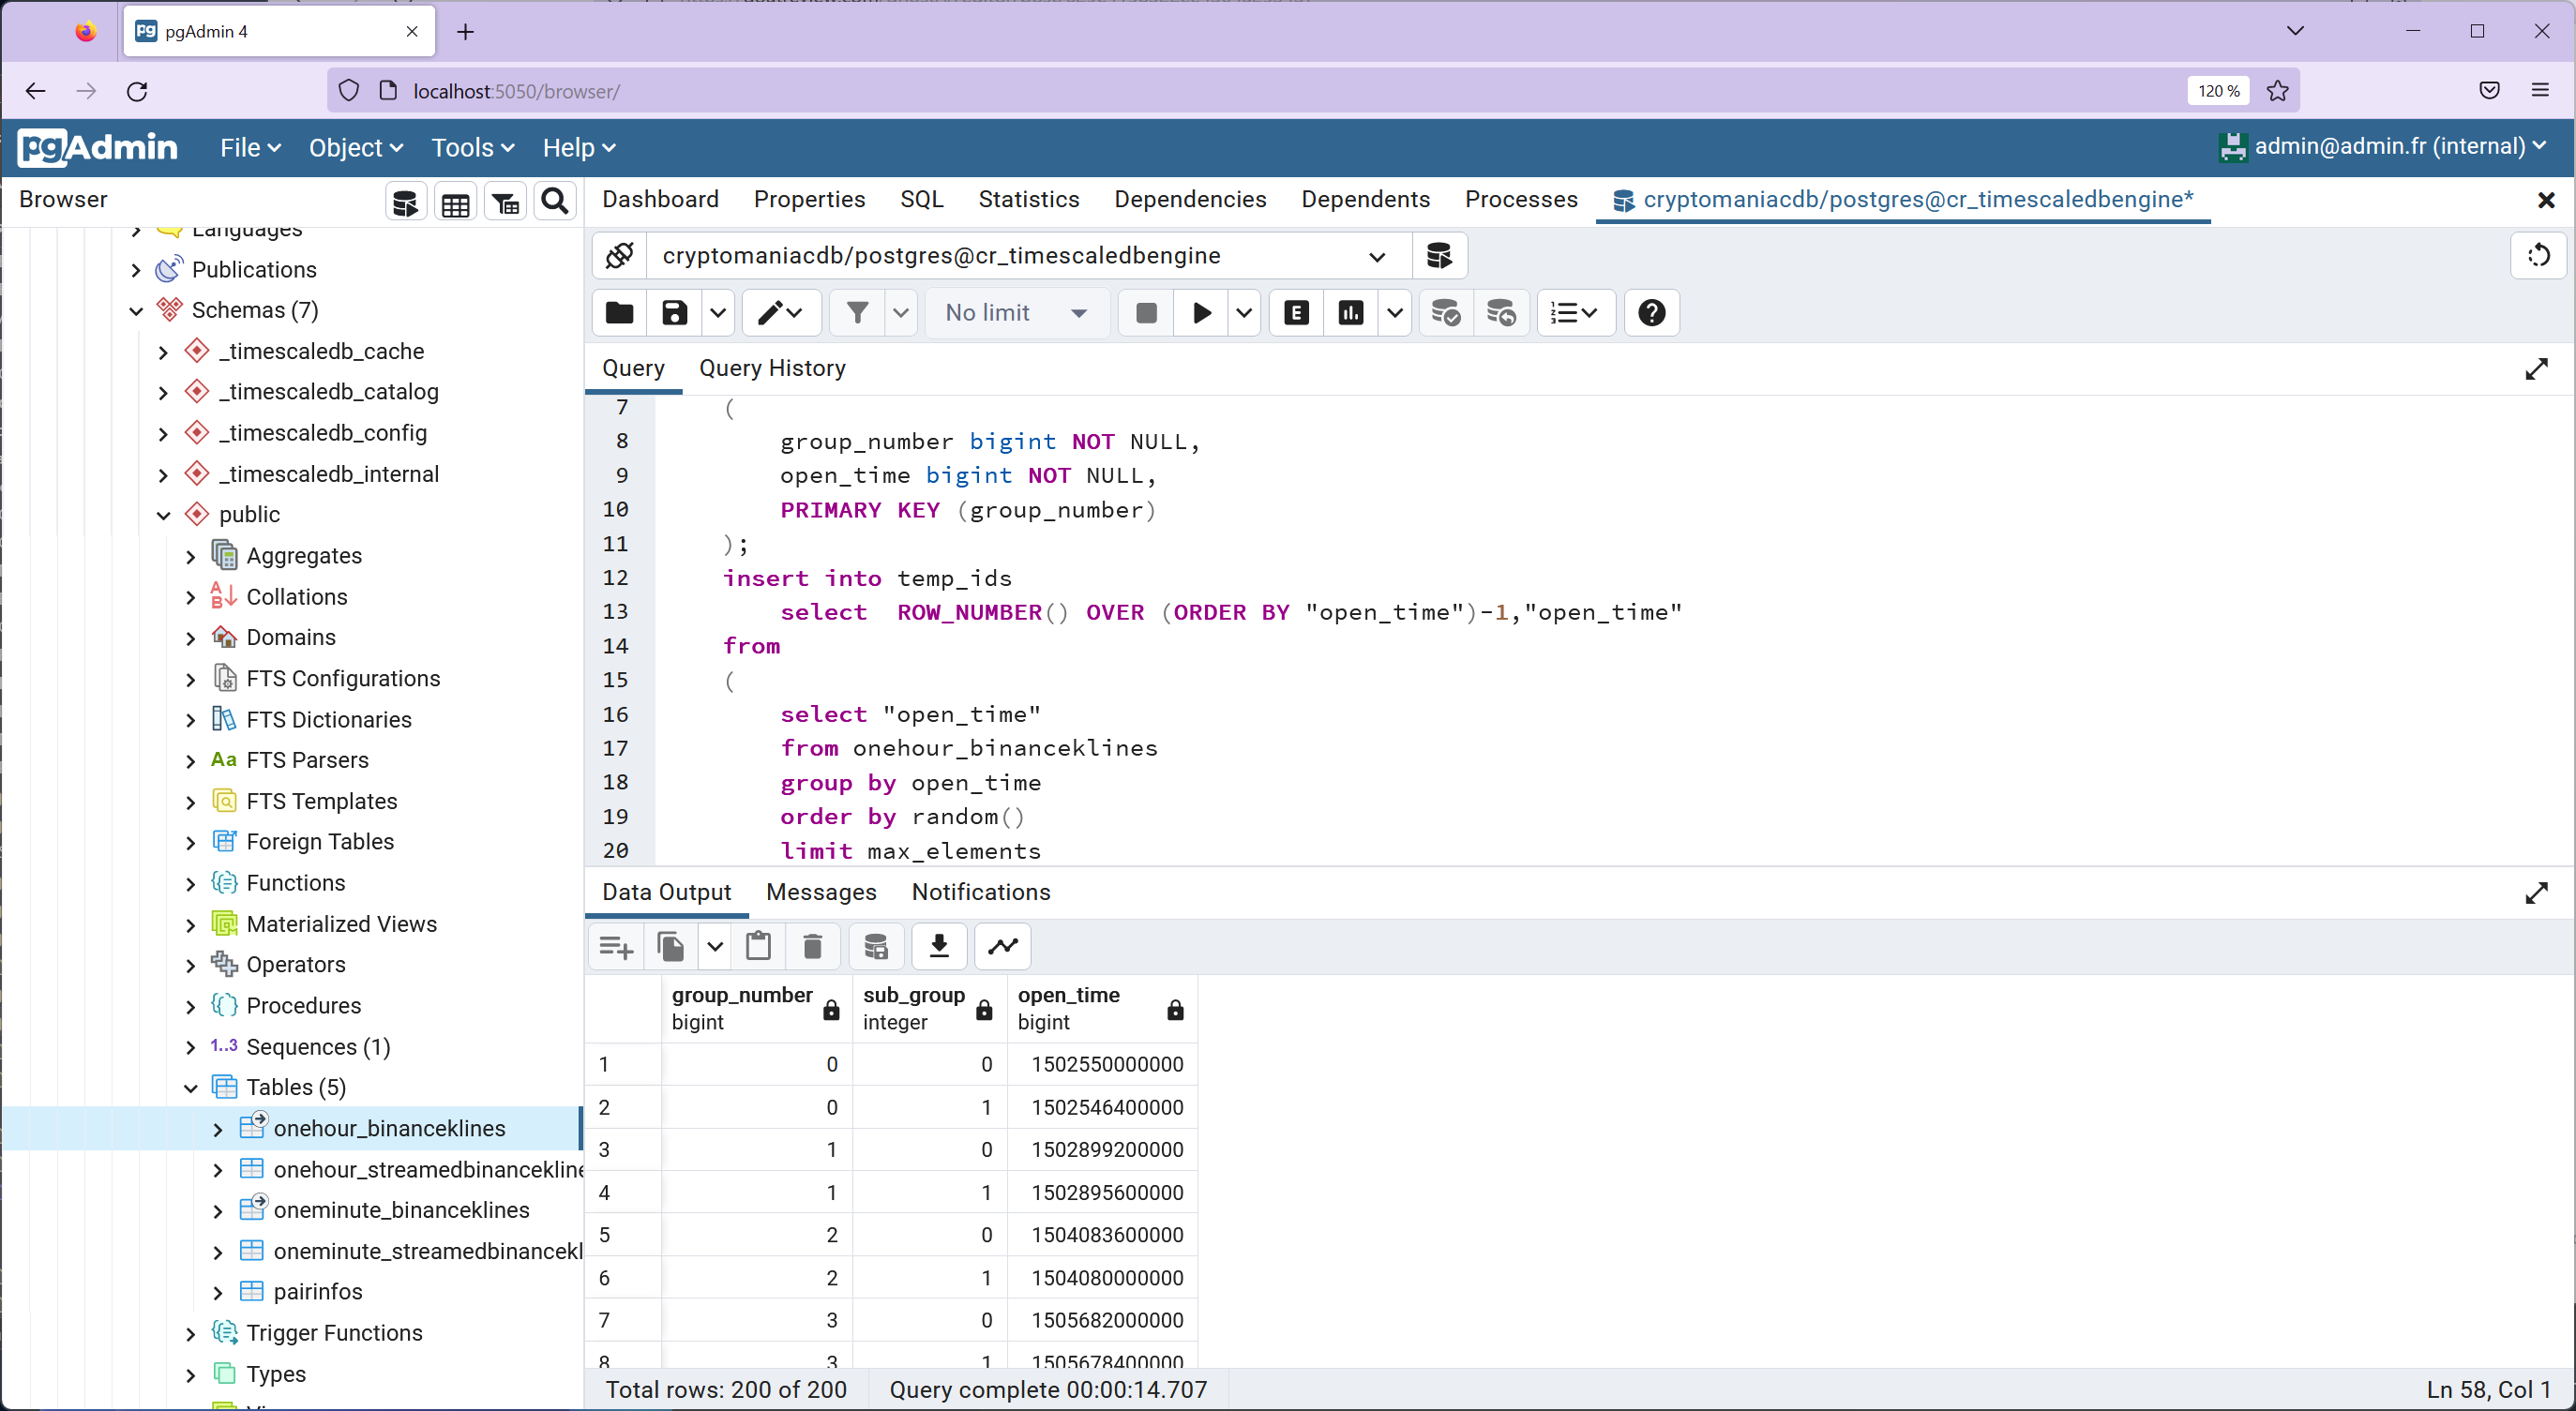Open the Notifications tab
Screen dimensions: 2576x1411
pyautogui.click(x=981, y=893)
